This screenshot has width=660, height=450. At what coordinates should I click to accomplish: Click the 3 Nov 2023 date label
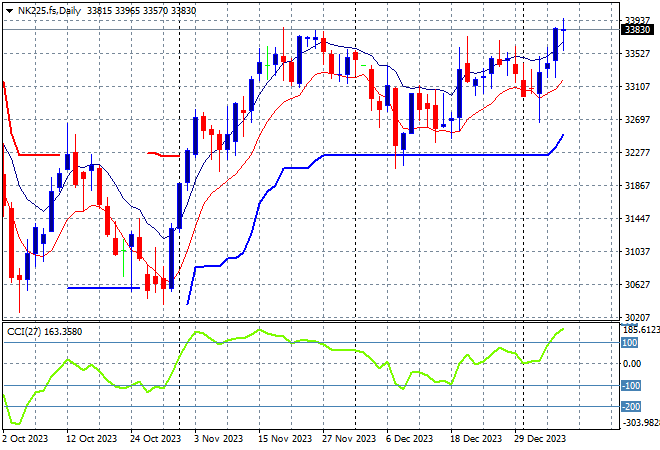(215, 438)
